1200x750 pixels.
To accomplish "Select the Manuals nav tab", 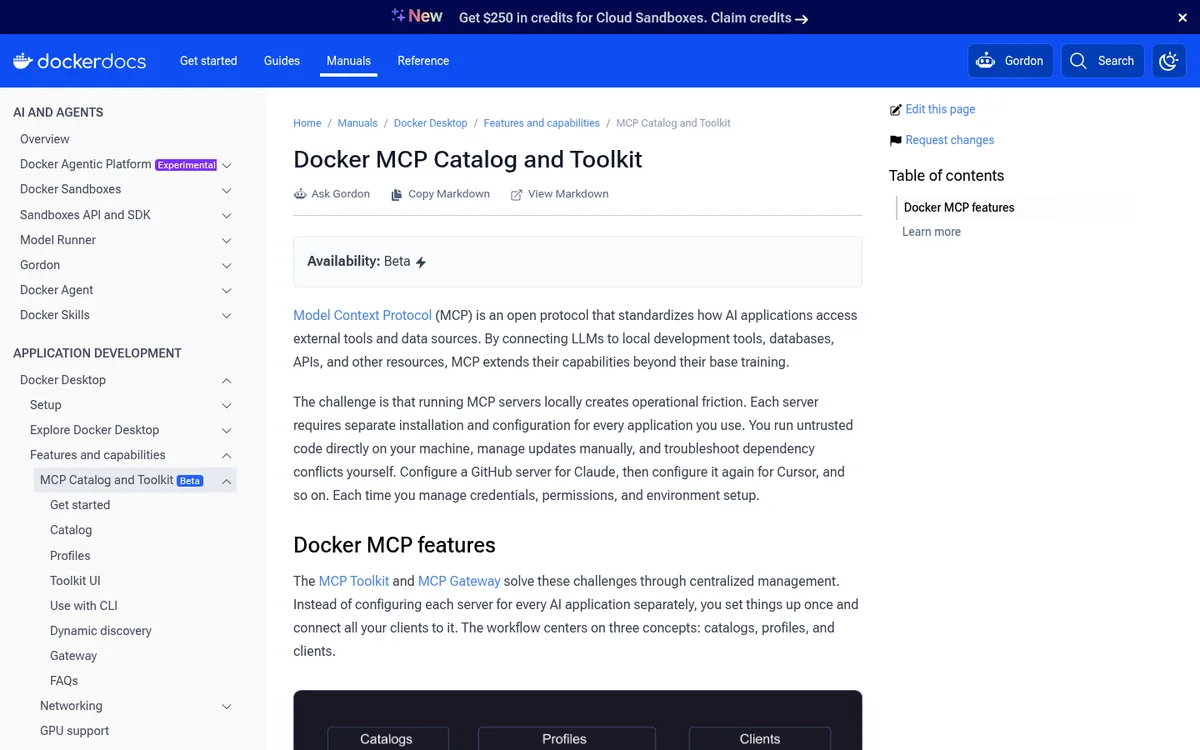I will click(349, 61).
